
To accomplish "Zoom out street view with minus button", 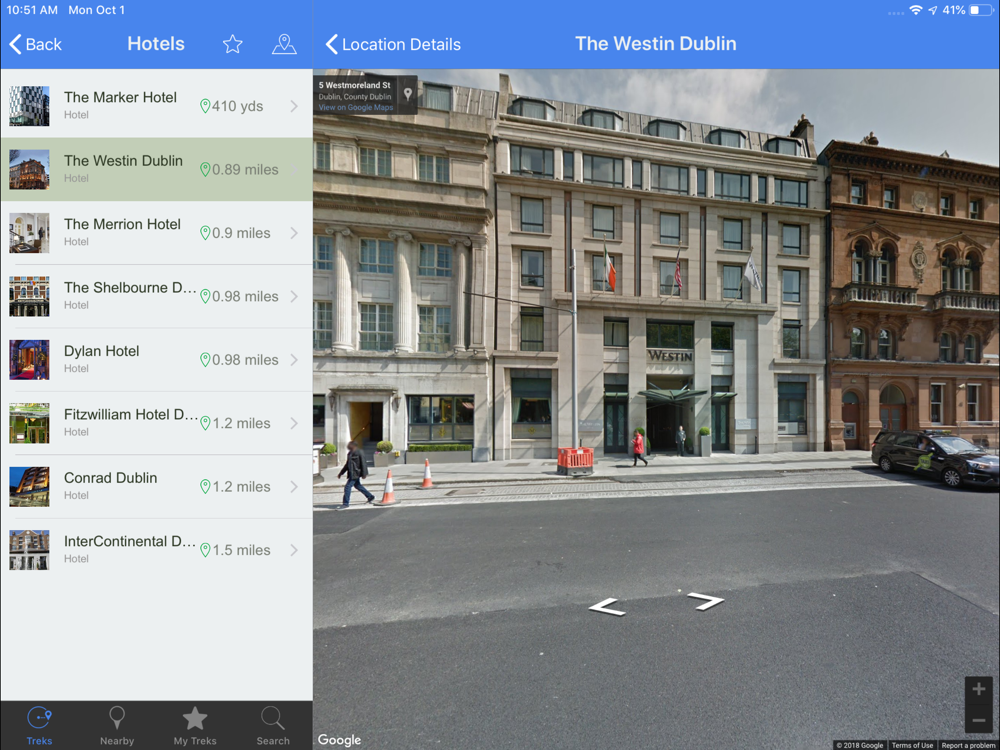I will pyautogui.click(x=979, y=720).
